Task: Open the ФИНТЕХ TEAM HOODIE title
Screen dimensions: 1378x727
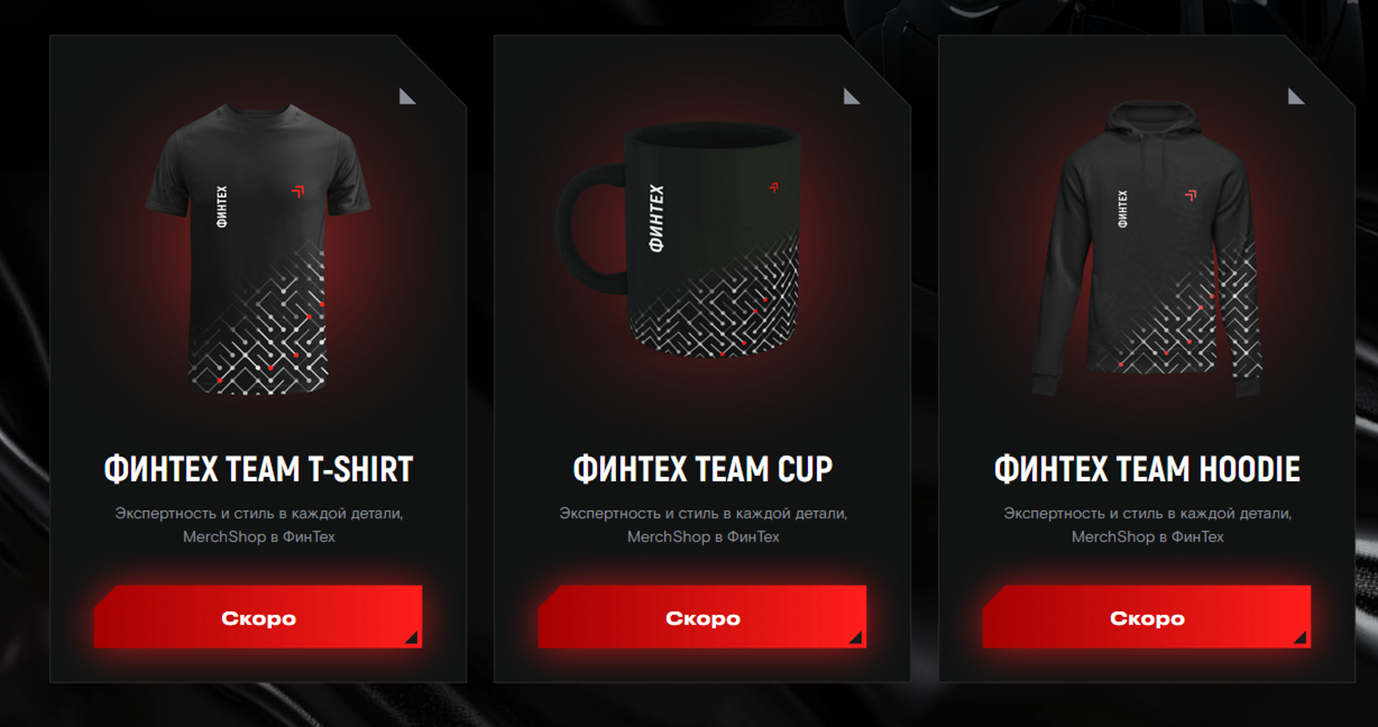Action: (x=1147, y=469)
